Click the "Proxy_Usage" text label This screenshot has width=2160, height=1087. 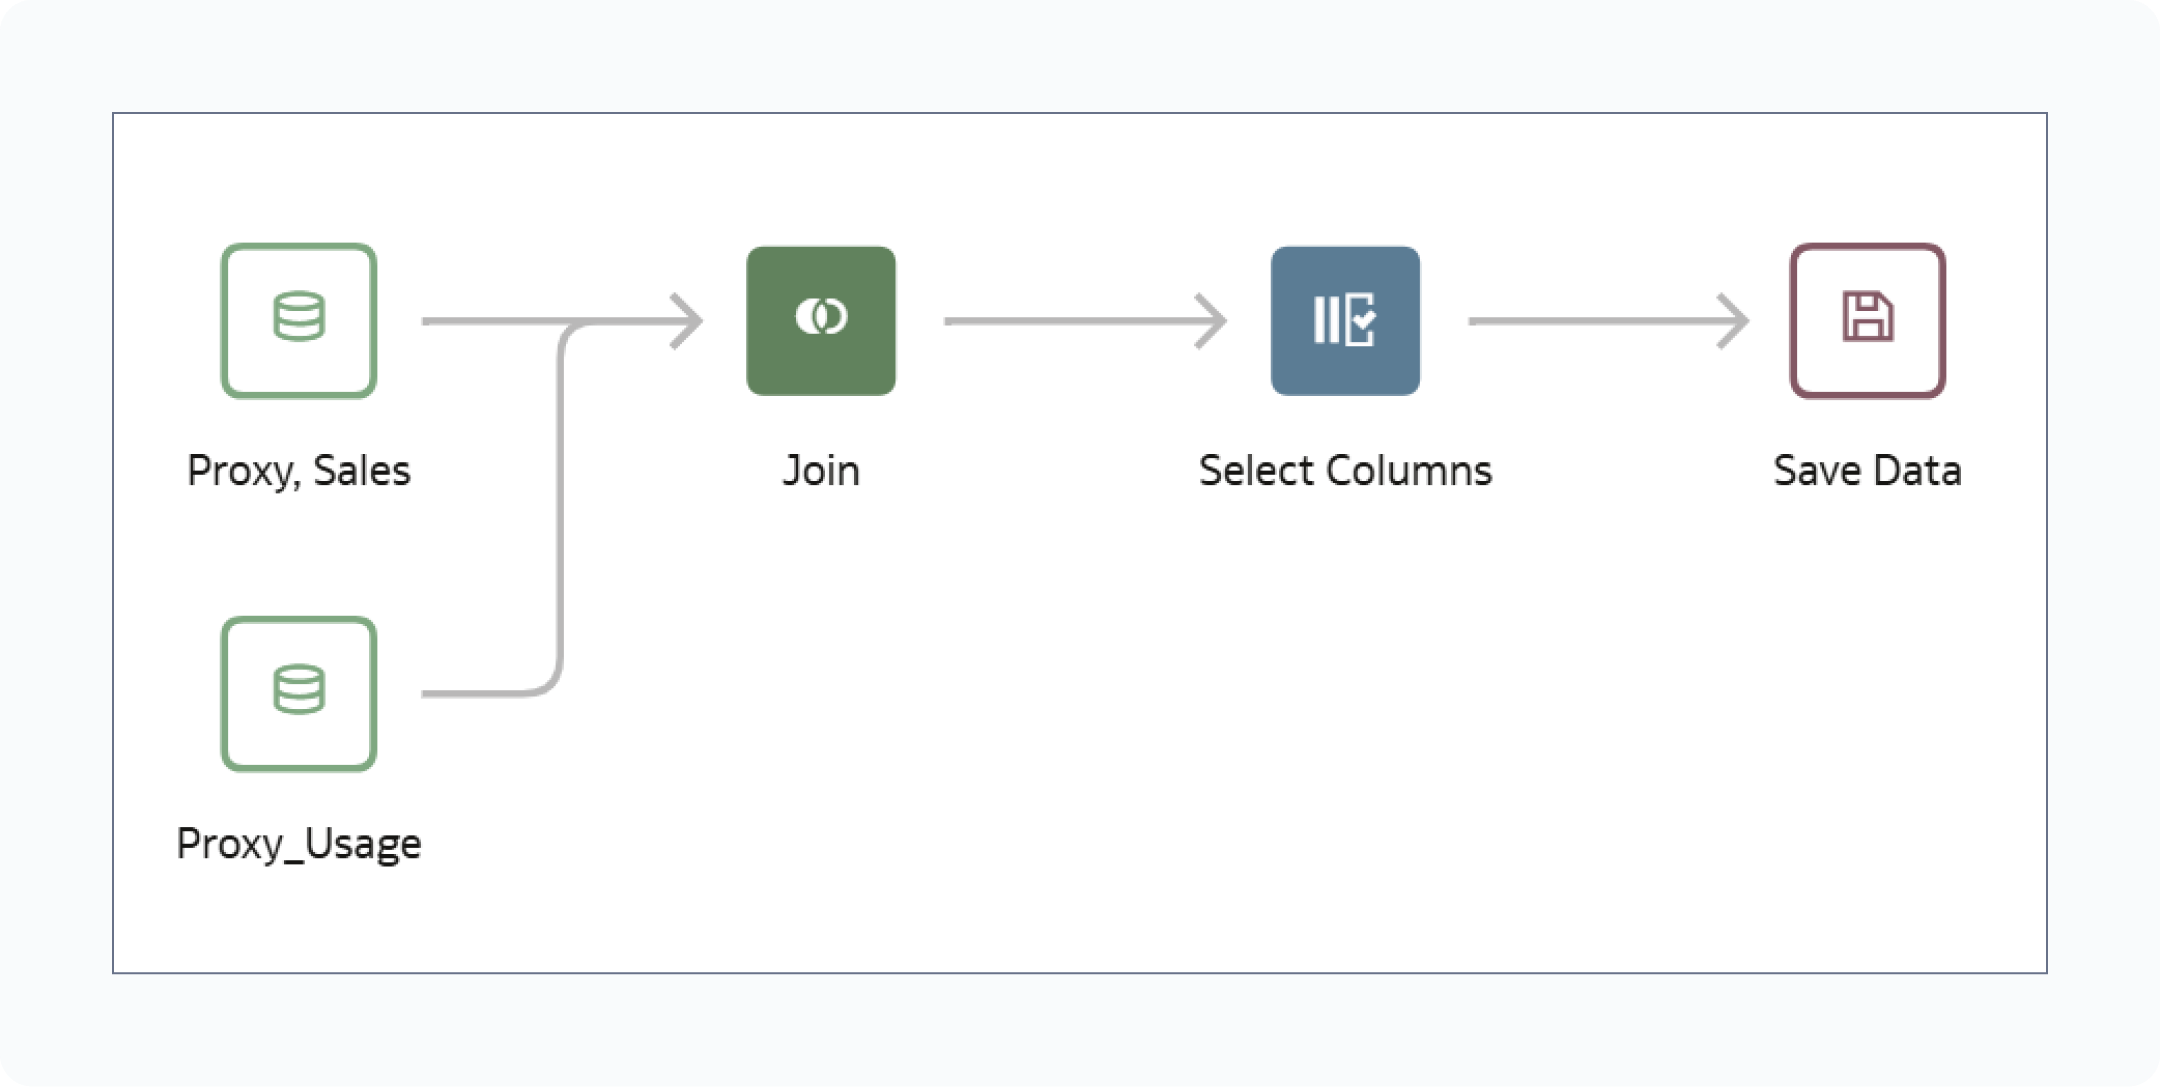298,844
